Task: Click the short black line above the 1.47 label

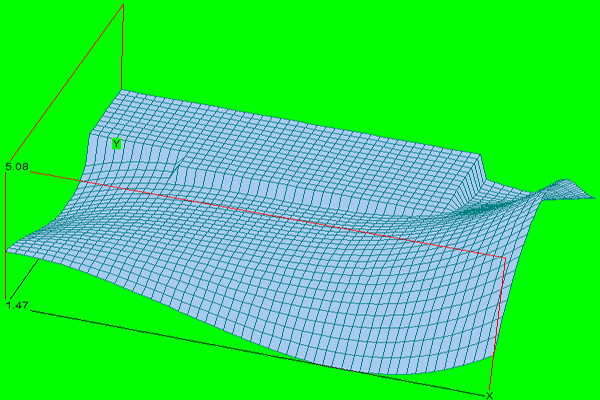Action: [x=24, y=278]
